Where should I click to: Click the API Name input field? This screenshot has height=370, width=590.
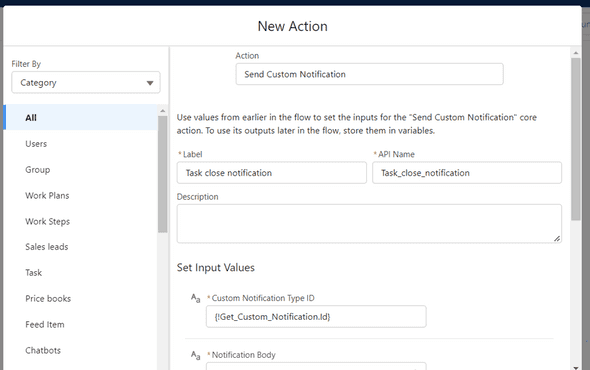[x=467, y=173]
